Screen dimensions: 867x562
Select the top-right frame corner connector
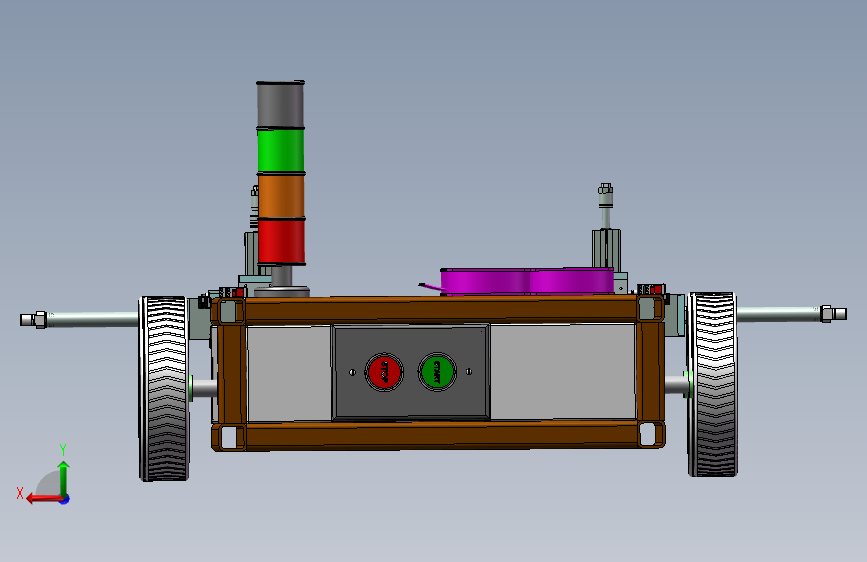(650, 309)
